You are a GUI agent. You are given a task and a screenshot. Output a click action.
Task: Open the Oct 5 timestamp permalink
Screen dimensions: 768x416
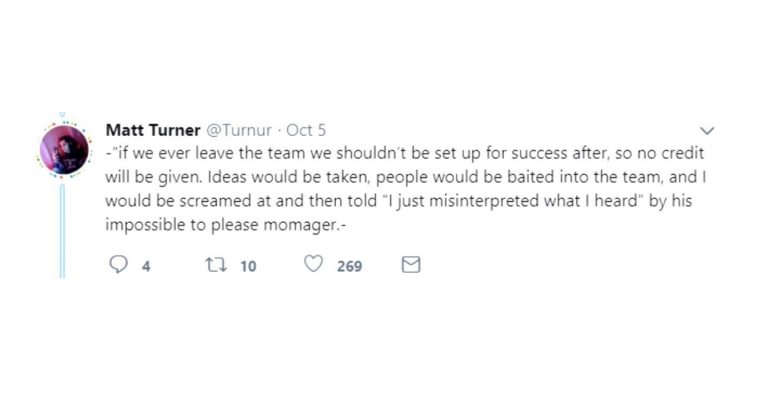[306, 130]
